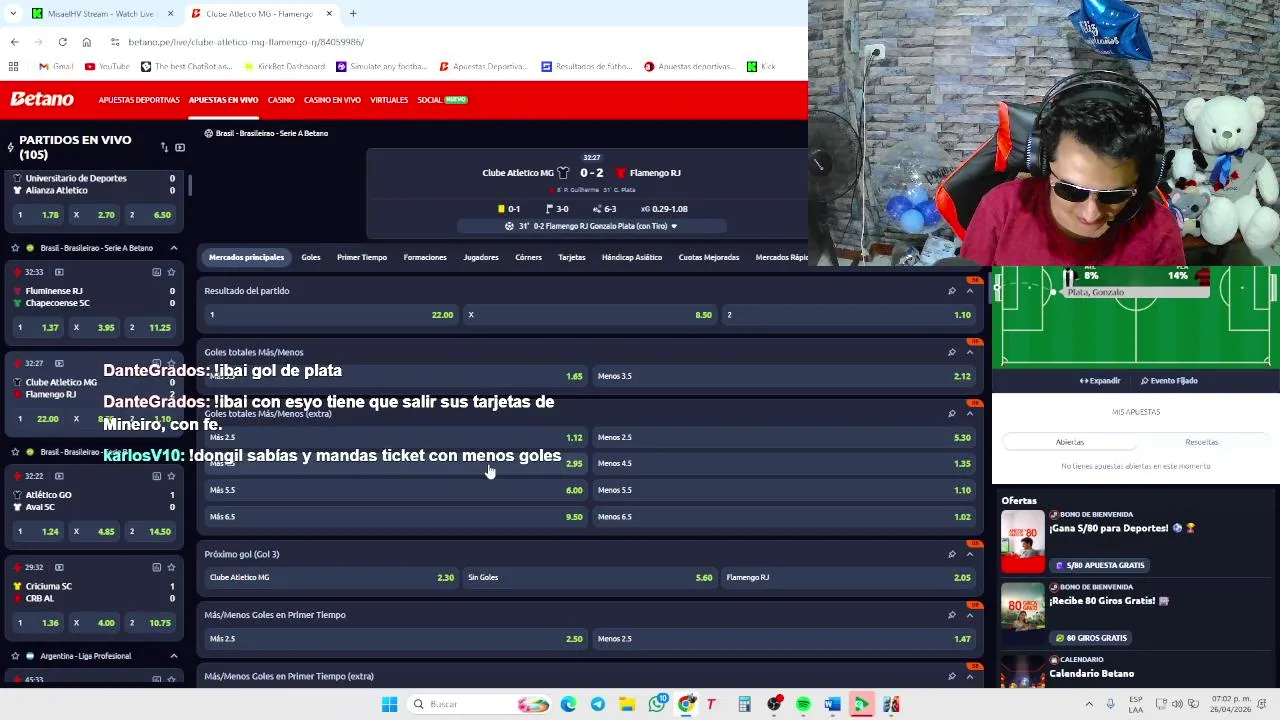Viewport: 1280px width, 720px height.
Task: Click the sort icon in Partidos en Vivo header
Action: pos(164,147)
